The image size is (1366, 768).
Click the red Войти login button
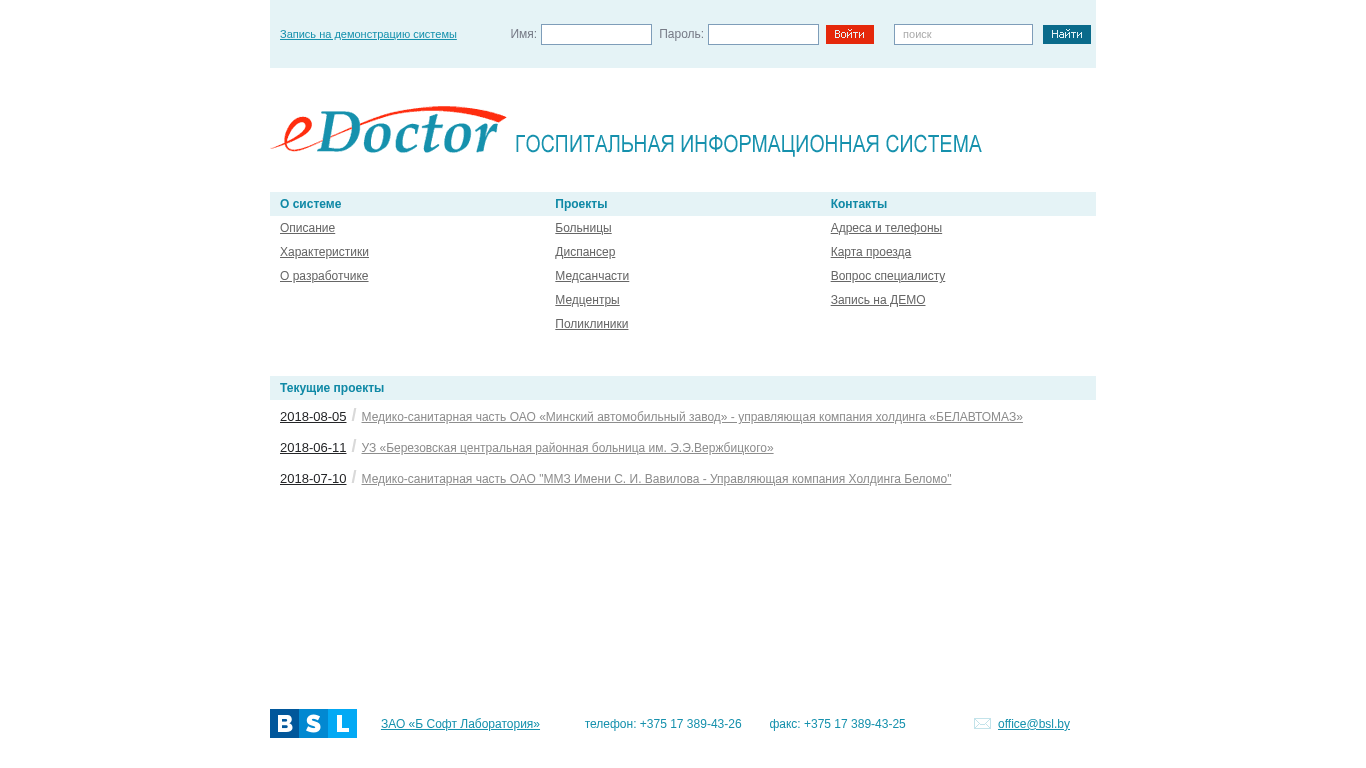click(850, 35)
